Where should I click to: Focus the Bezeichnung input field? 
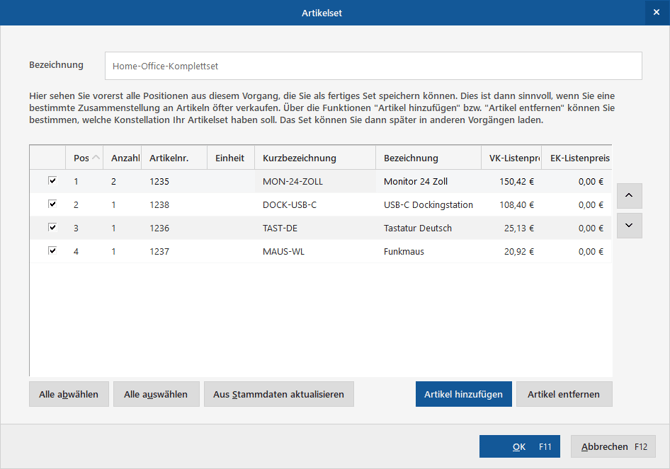pos(373,66)
